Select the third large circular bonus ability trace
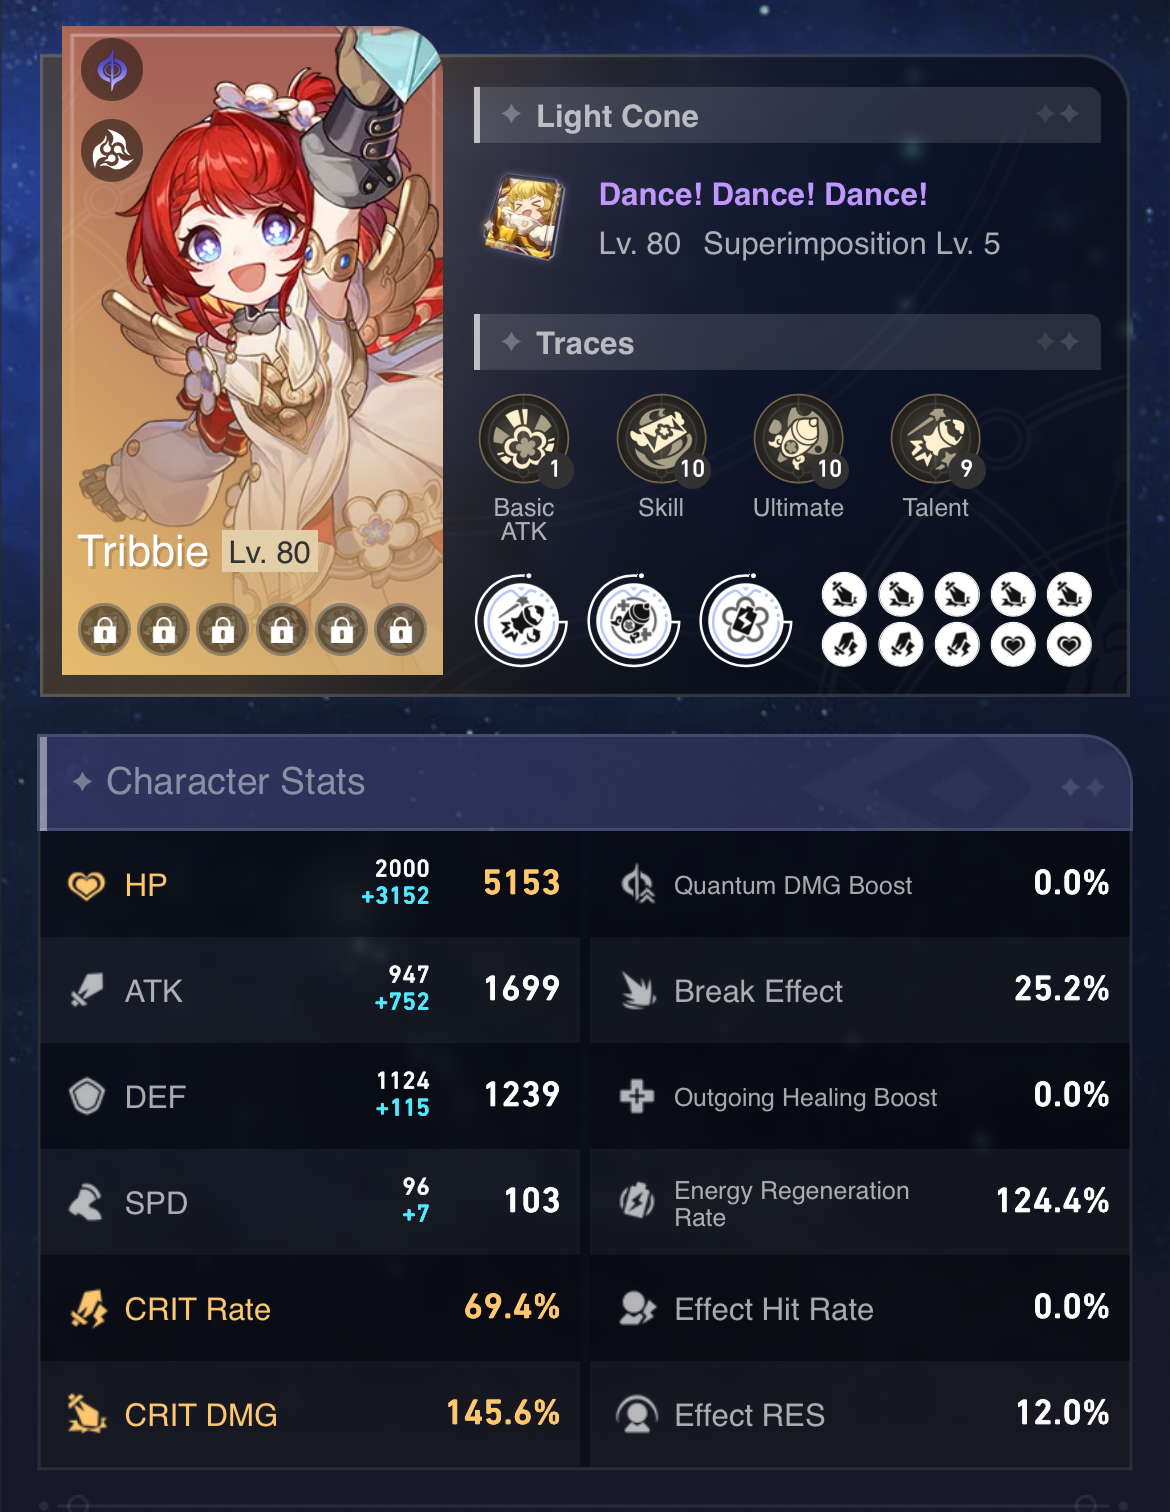 746,621
